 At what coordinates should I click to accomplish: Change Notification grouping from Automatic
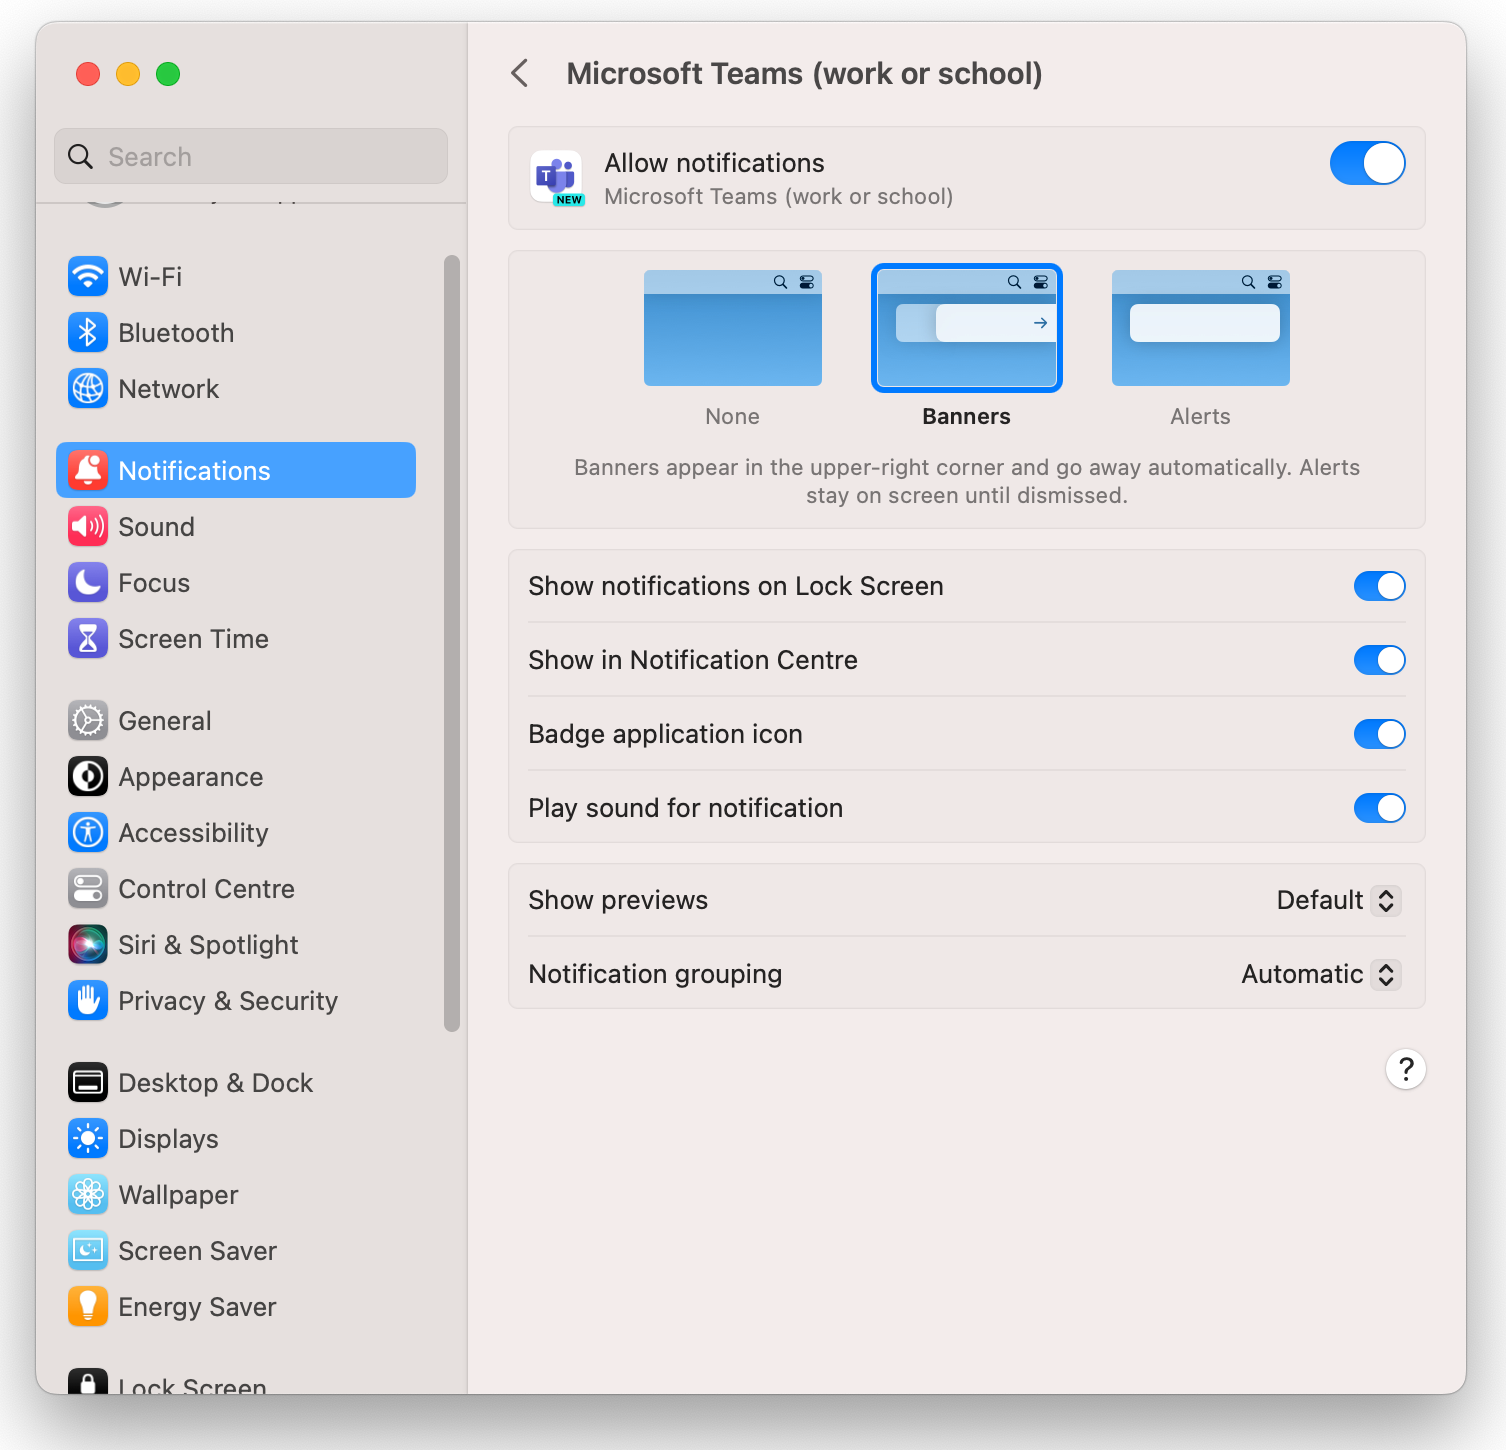(1319, 974)
